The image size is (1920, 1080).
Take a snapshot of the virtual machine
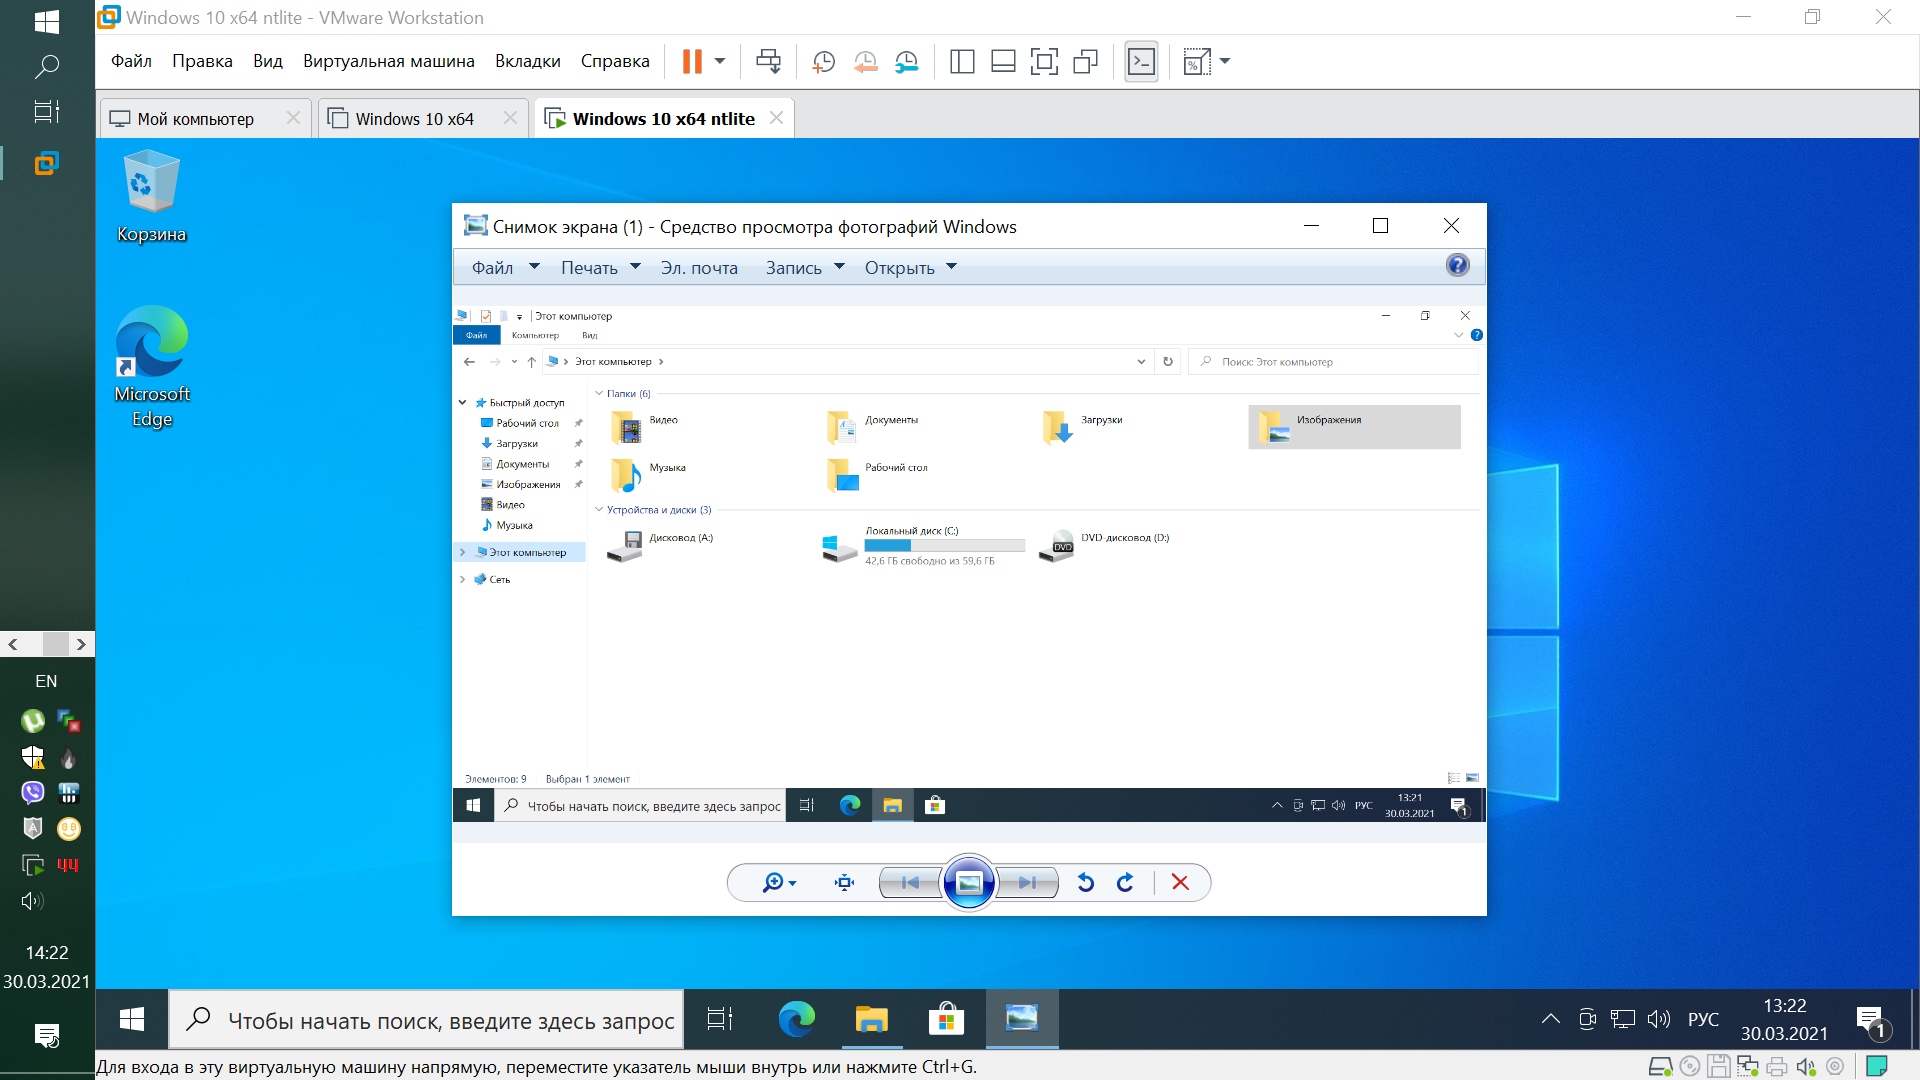tap(823, 62)
